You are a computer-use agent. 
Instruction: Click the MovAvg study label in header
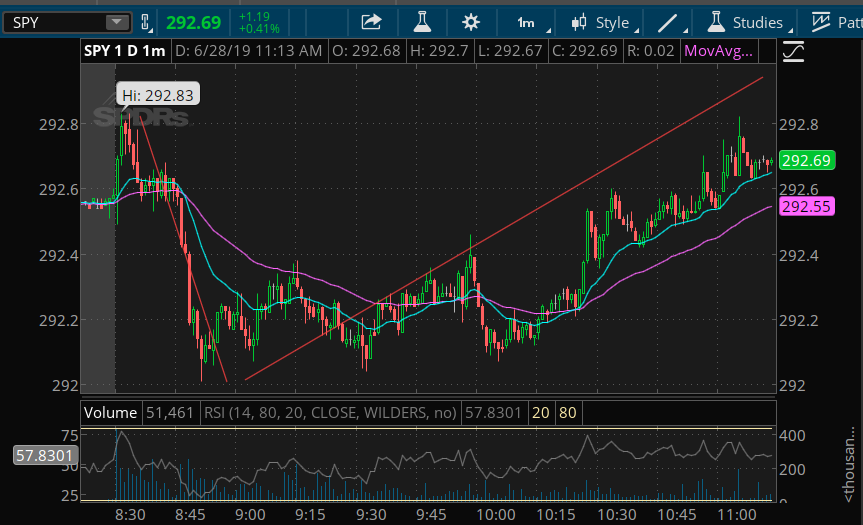[718, 51]
